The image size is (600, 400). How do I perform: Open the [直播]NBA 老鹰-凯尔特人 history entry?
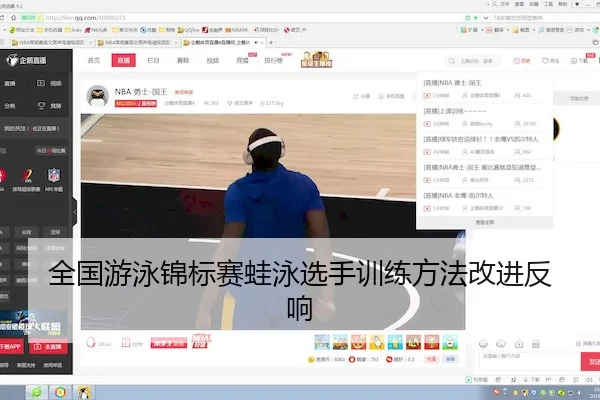point(458,196)
